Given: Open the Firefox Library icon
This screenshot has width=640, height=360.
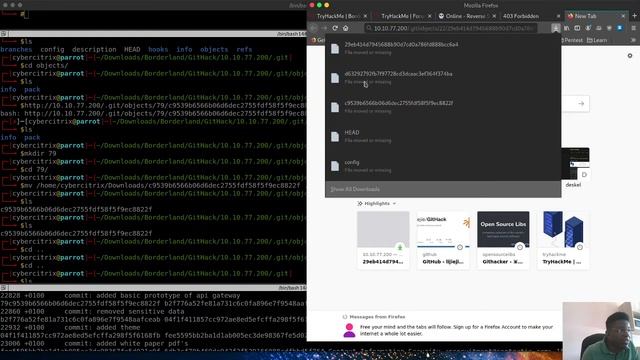Looking at the screenshot, I should coord(567,28).
